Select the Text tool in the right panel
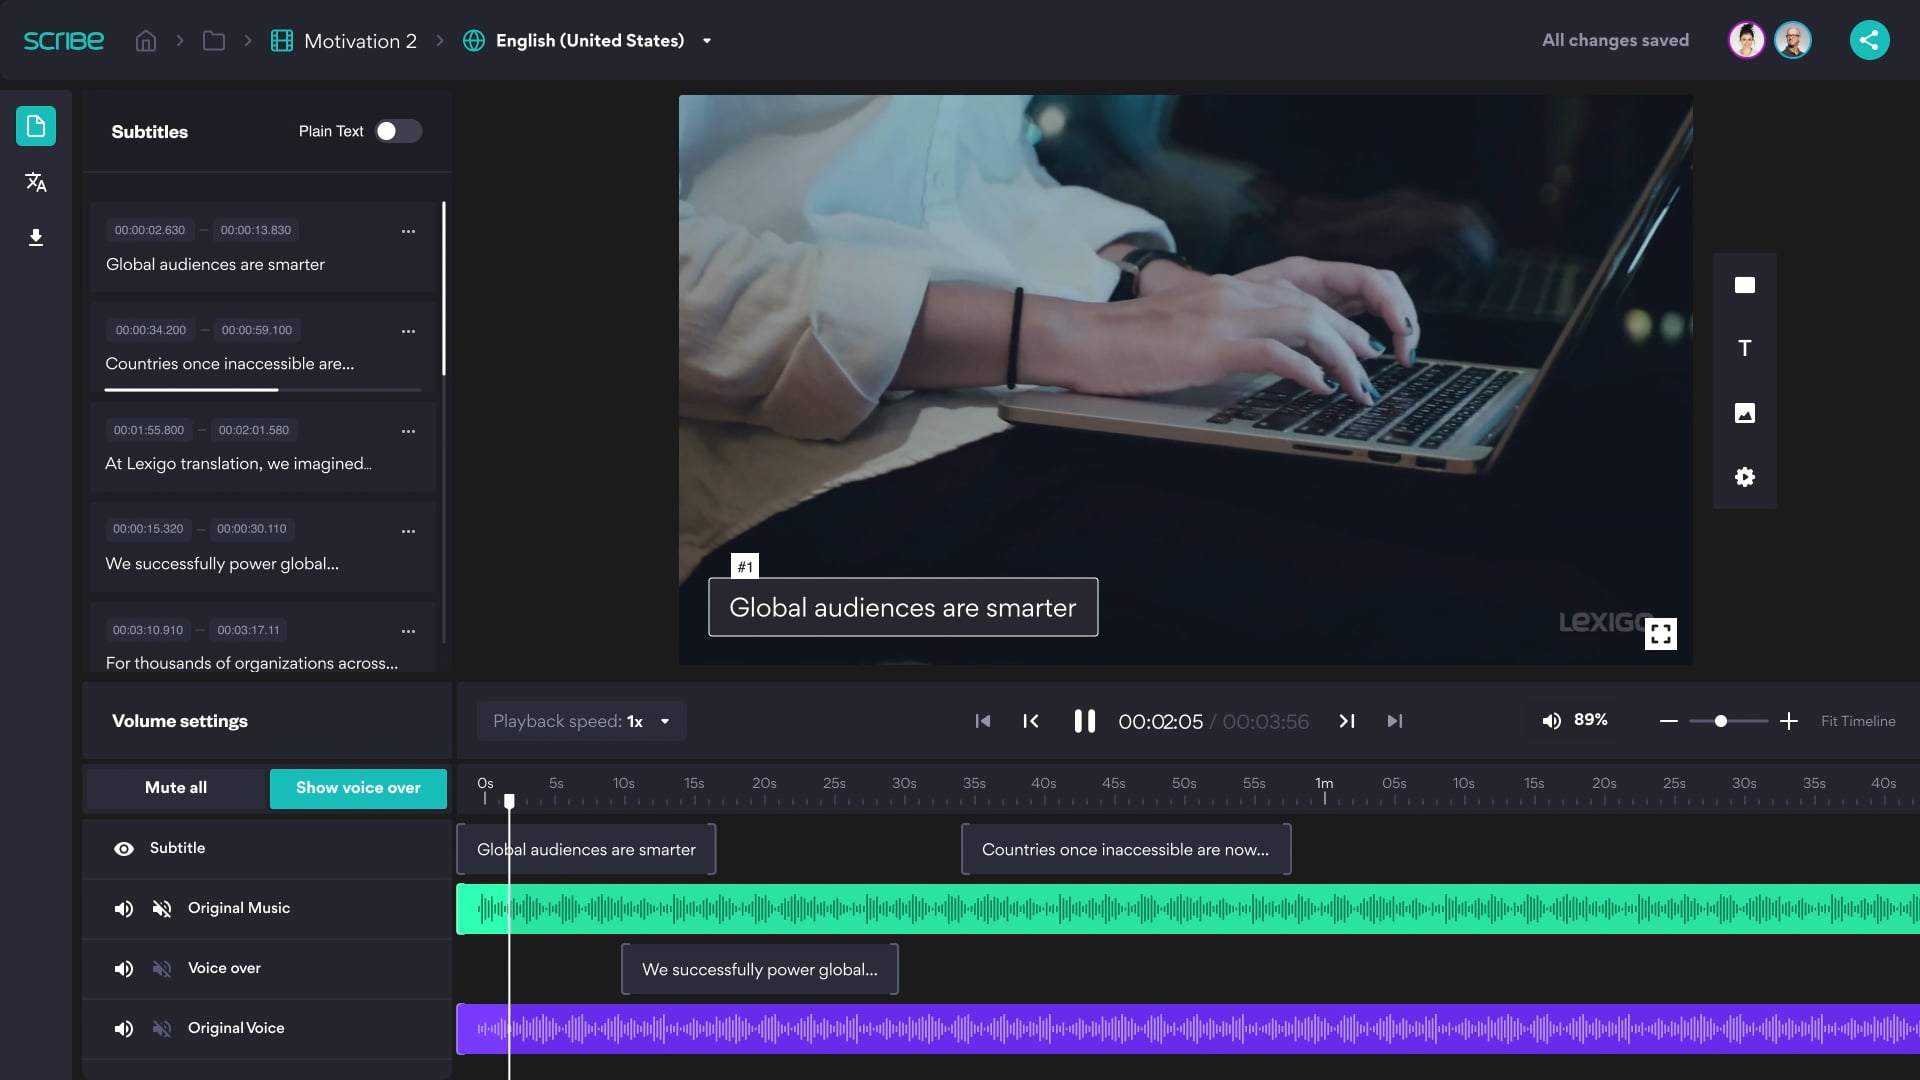 pyautogui.click(x=1744, y=348)
